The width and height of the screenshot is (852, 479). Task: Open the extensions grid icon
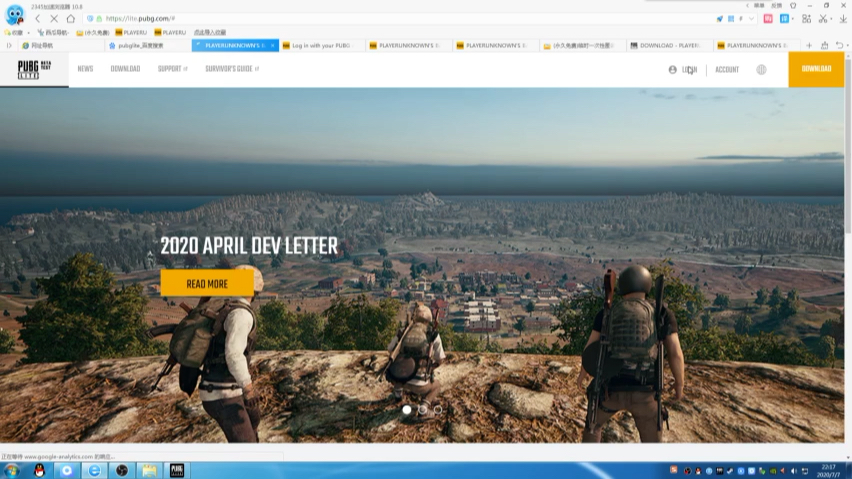pos(806,18)
